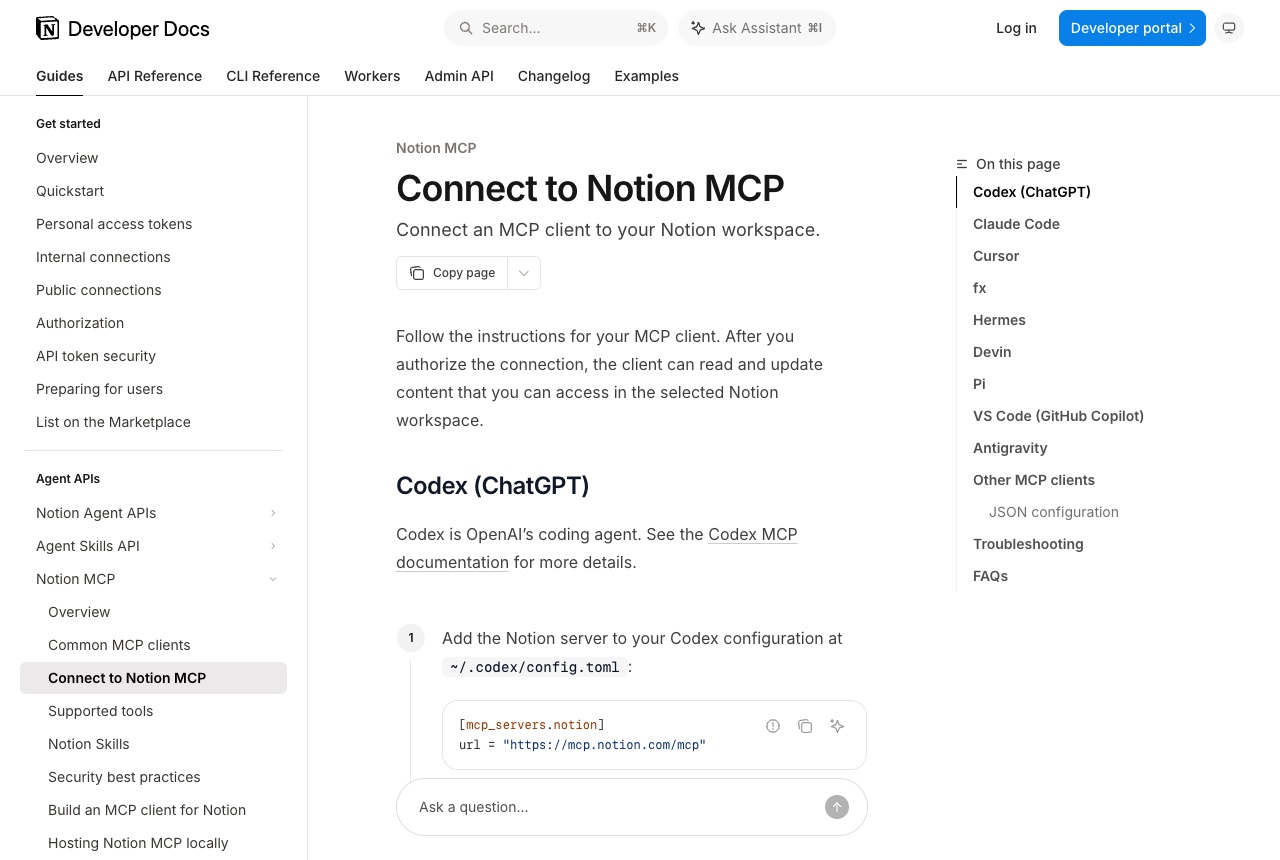
Task: Send question with the arrow button
Action: tap(837, 807)
